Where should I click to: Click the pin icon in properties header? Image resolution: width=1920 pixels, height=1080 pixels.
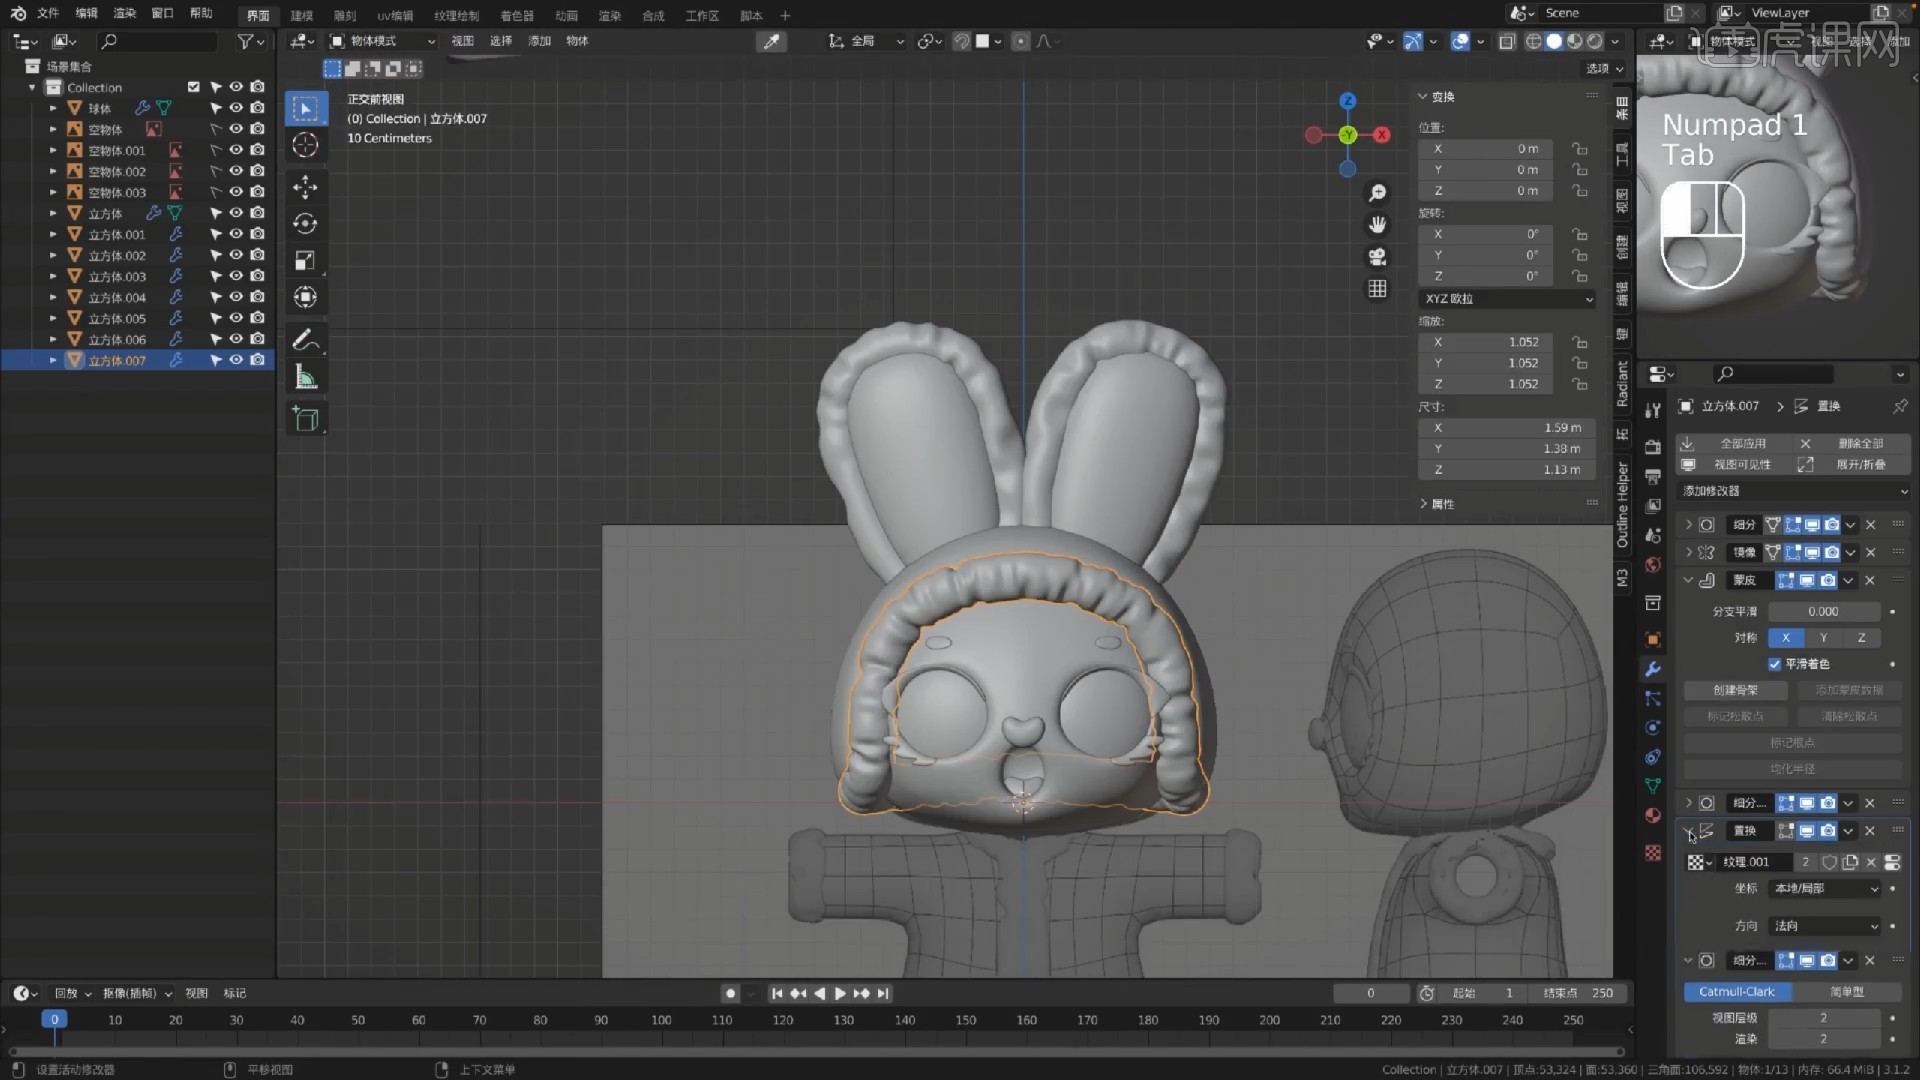[x=1899, y=406]
